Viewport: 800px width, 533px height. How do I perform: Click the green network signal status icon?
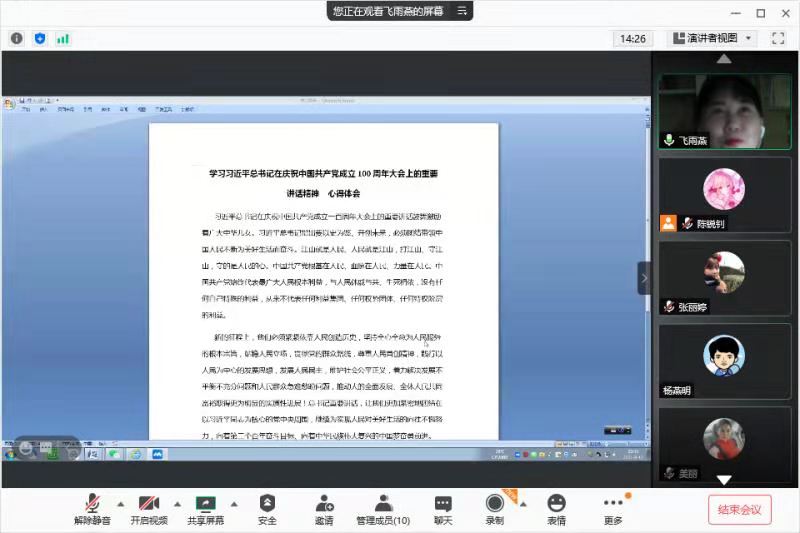[x=62, y=38]
